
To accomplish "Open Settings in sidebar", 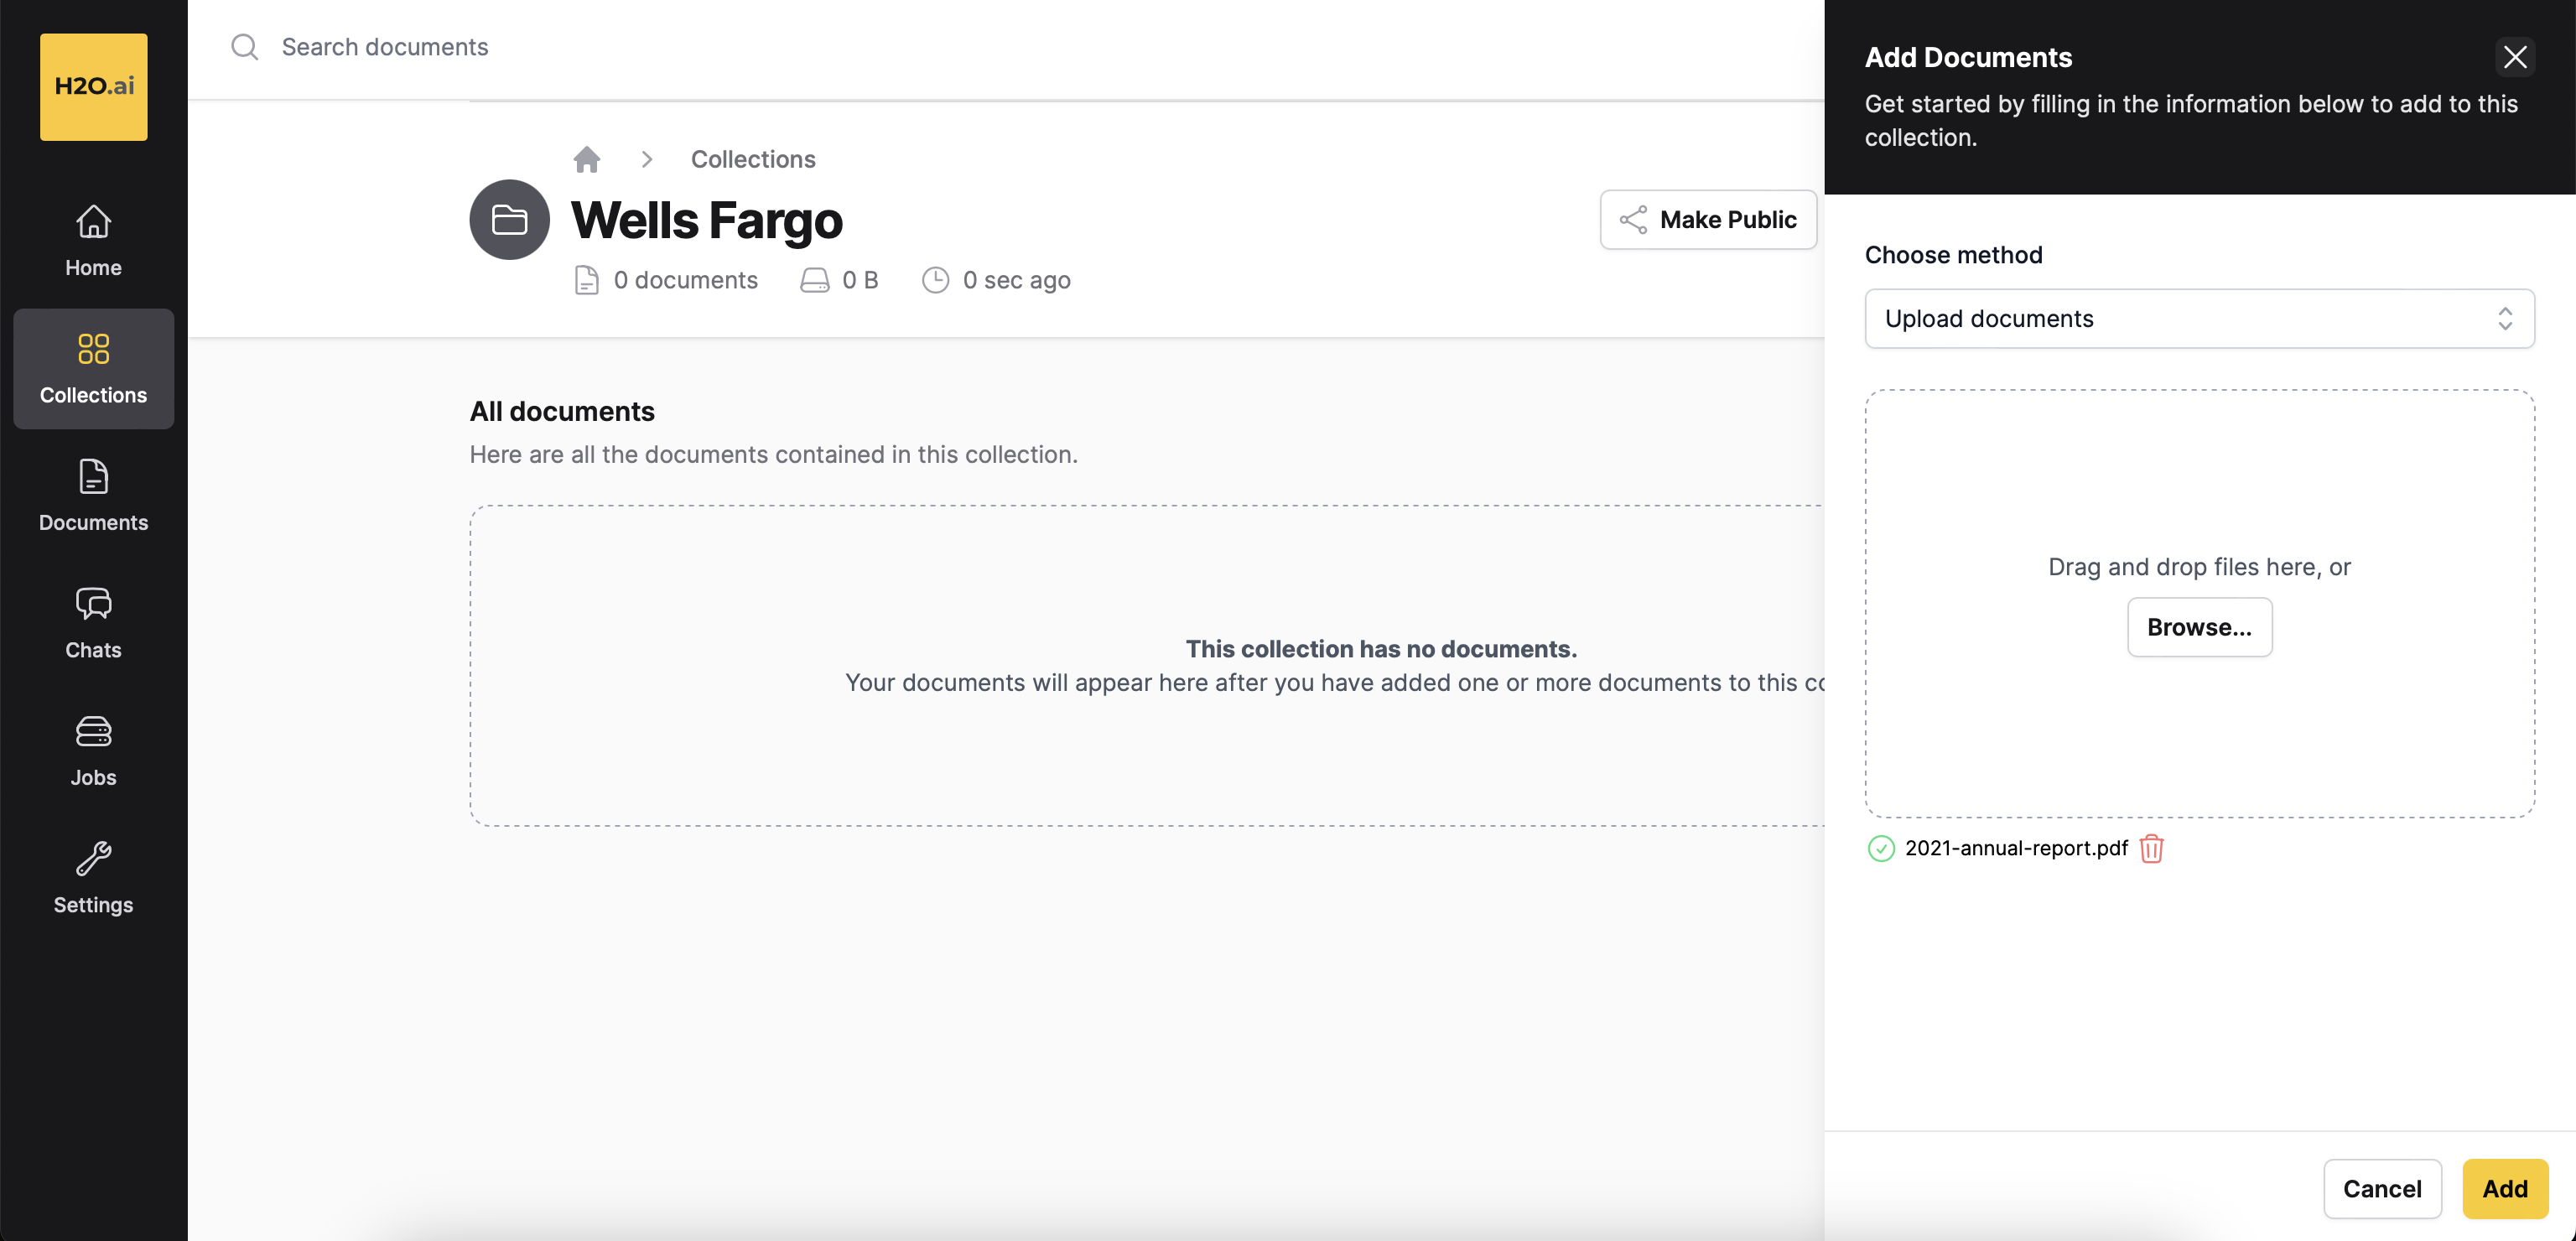I will [93, 878].
